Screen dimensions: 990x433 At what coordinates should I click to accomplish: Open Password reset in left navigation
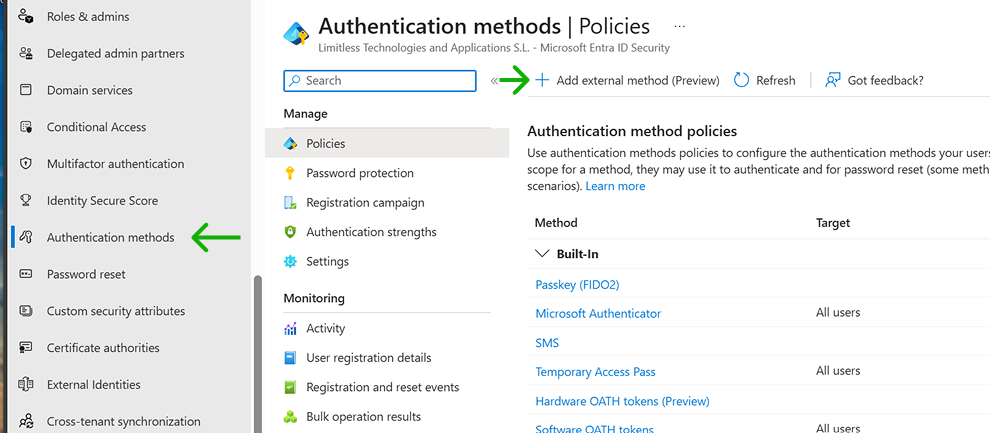point(86,274)
